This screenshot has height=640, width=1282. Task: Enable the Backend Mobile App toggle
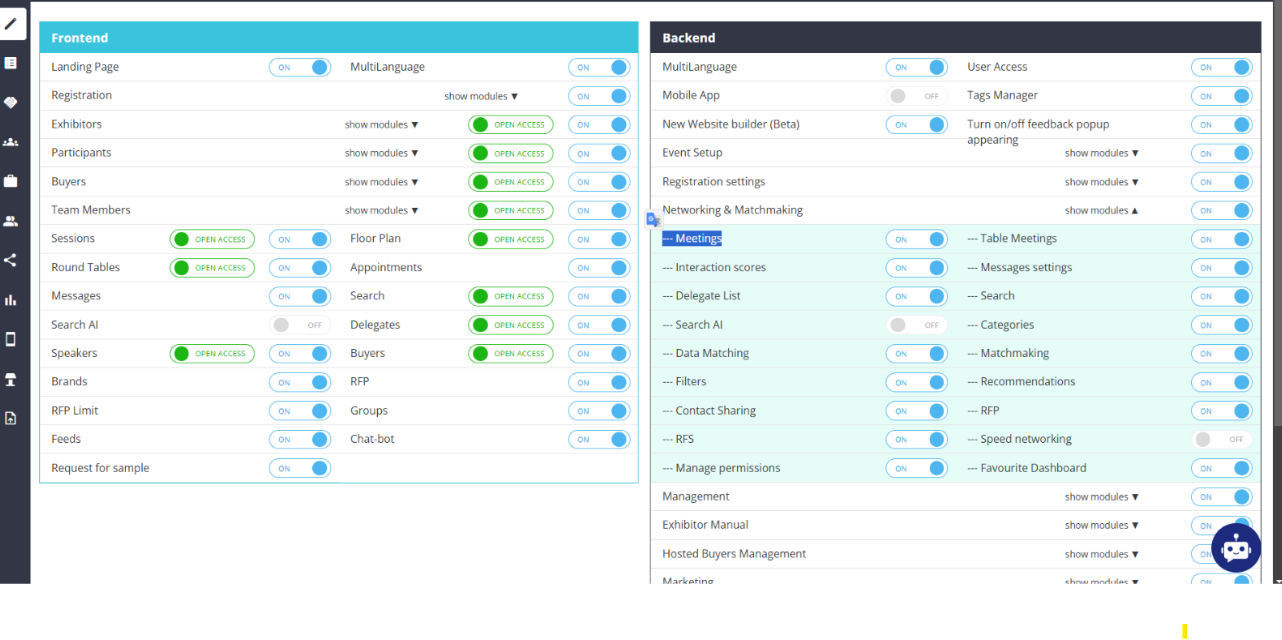click(x=916, y=96)
